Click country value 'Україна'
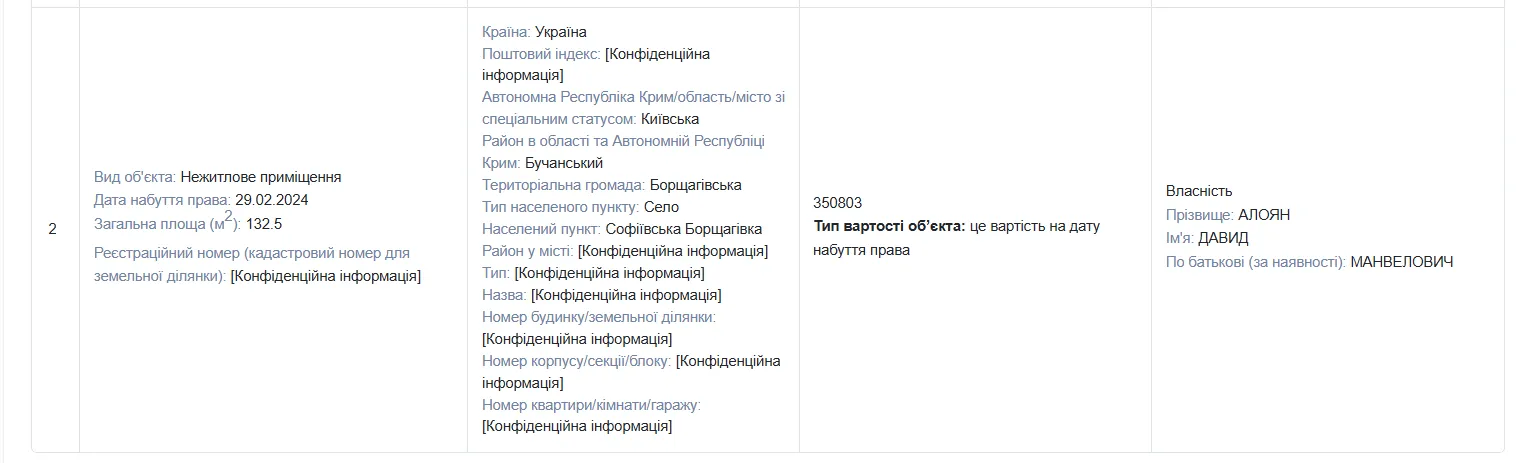 point(561,32)
